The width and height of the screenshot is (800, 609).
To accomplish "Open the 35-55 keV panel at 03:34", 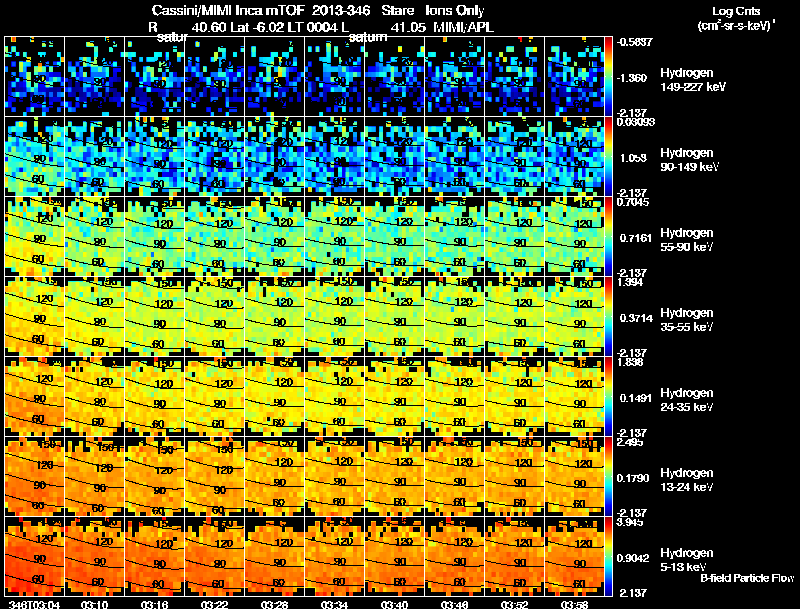I will click(x=335, y=316).
